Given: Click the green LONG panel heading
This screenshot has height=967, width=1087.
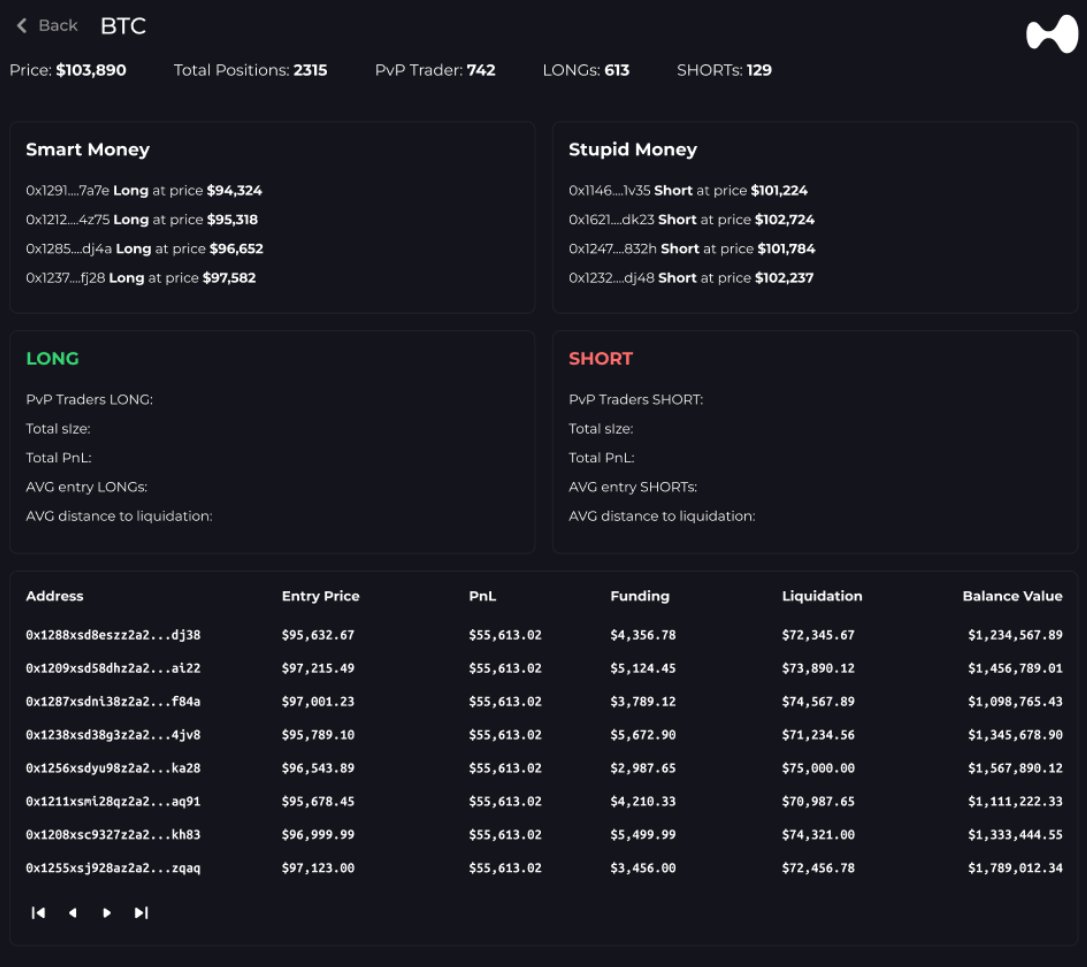Looking at the screenshot, I should tap(52, 359).
